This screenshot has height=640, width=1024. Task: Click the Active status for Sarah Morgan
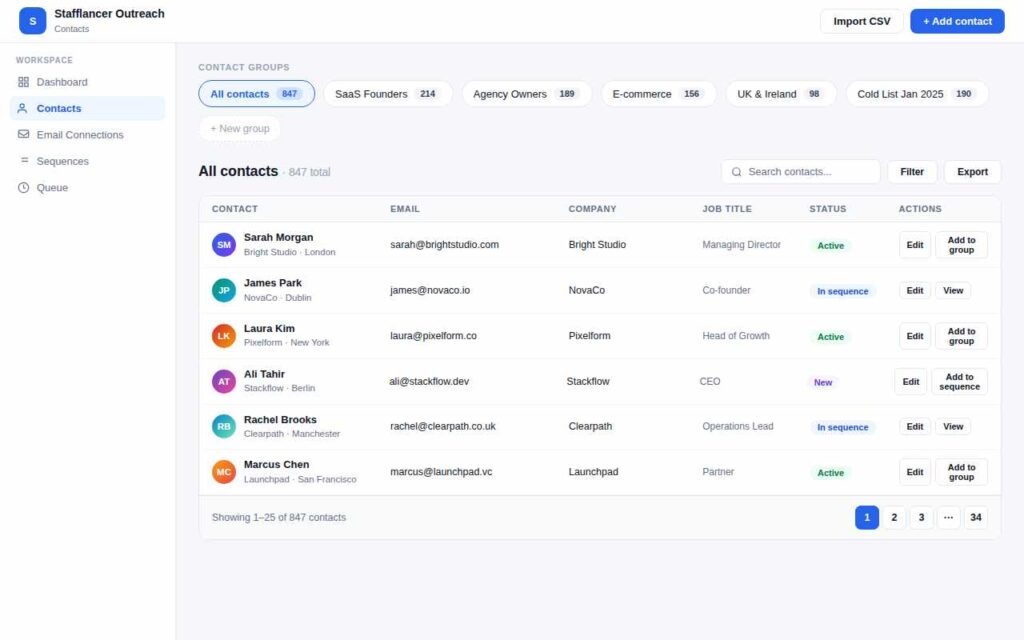point(831,246)
